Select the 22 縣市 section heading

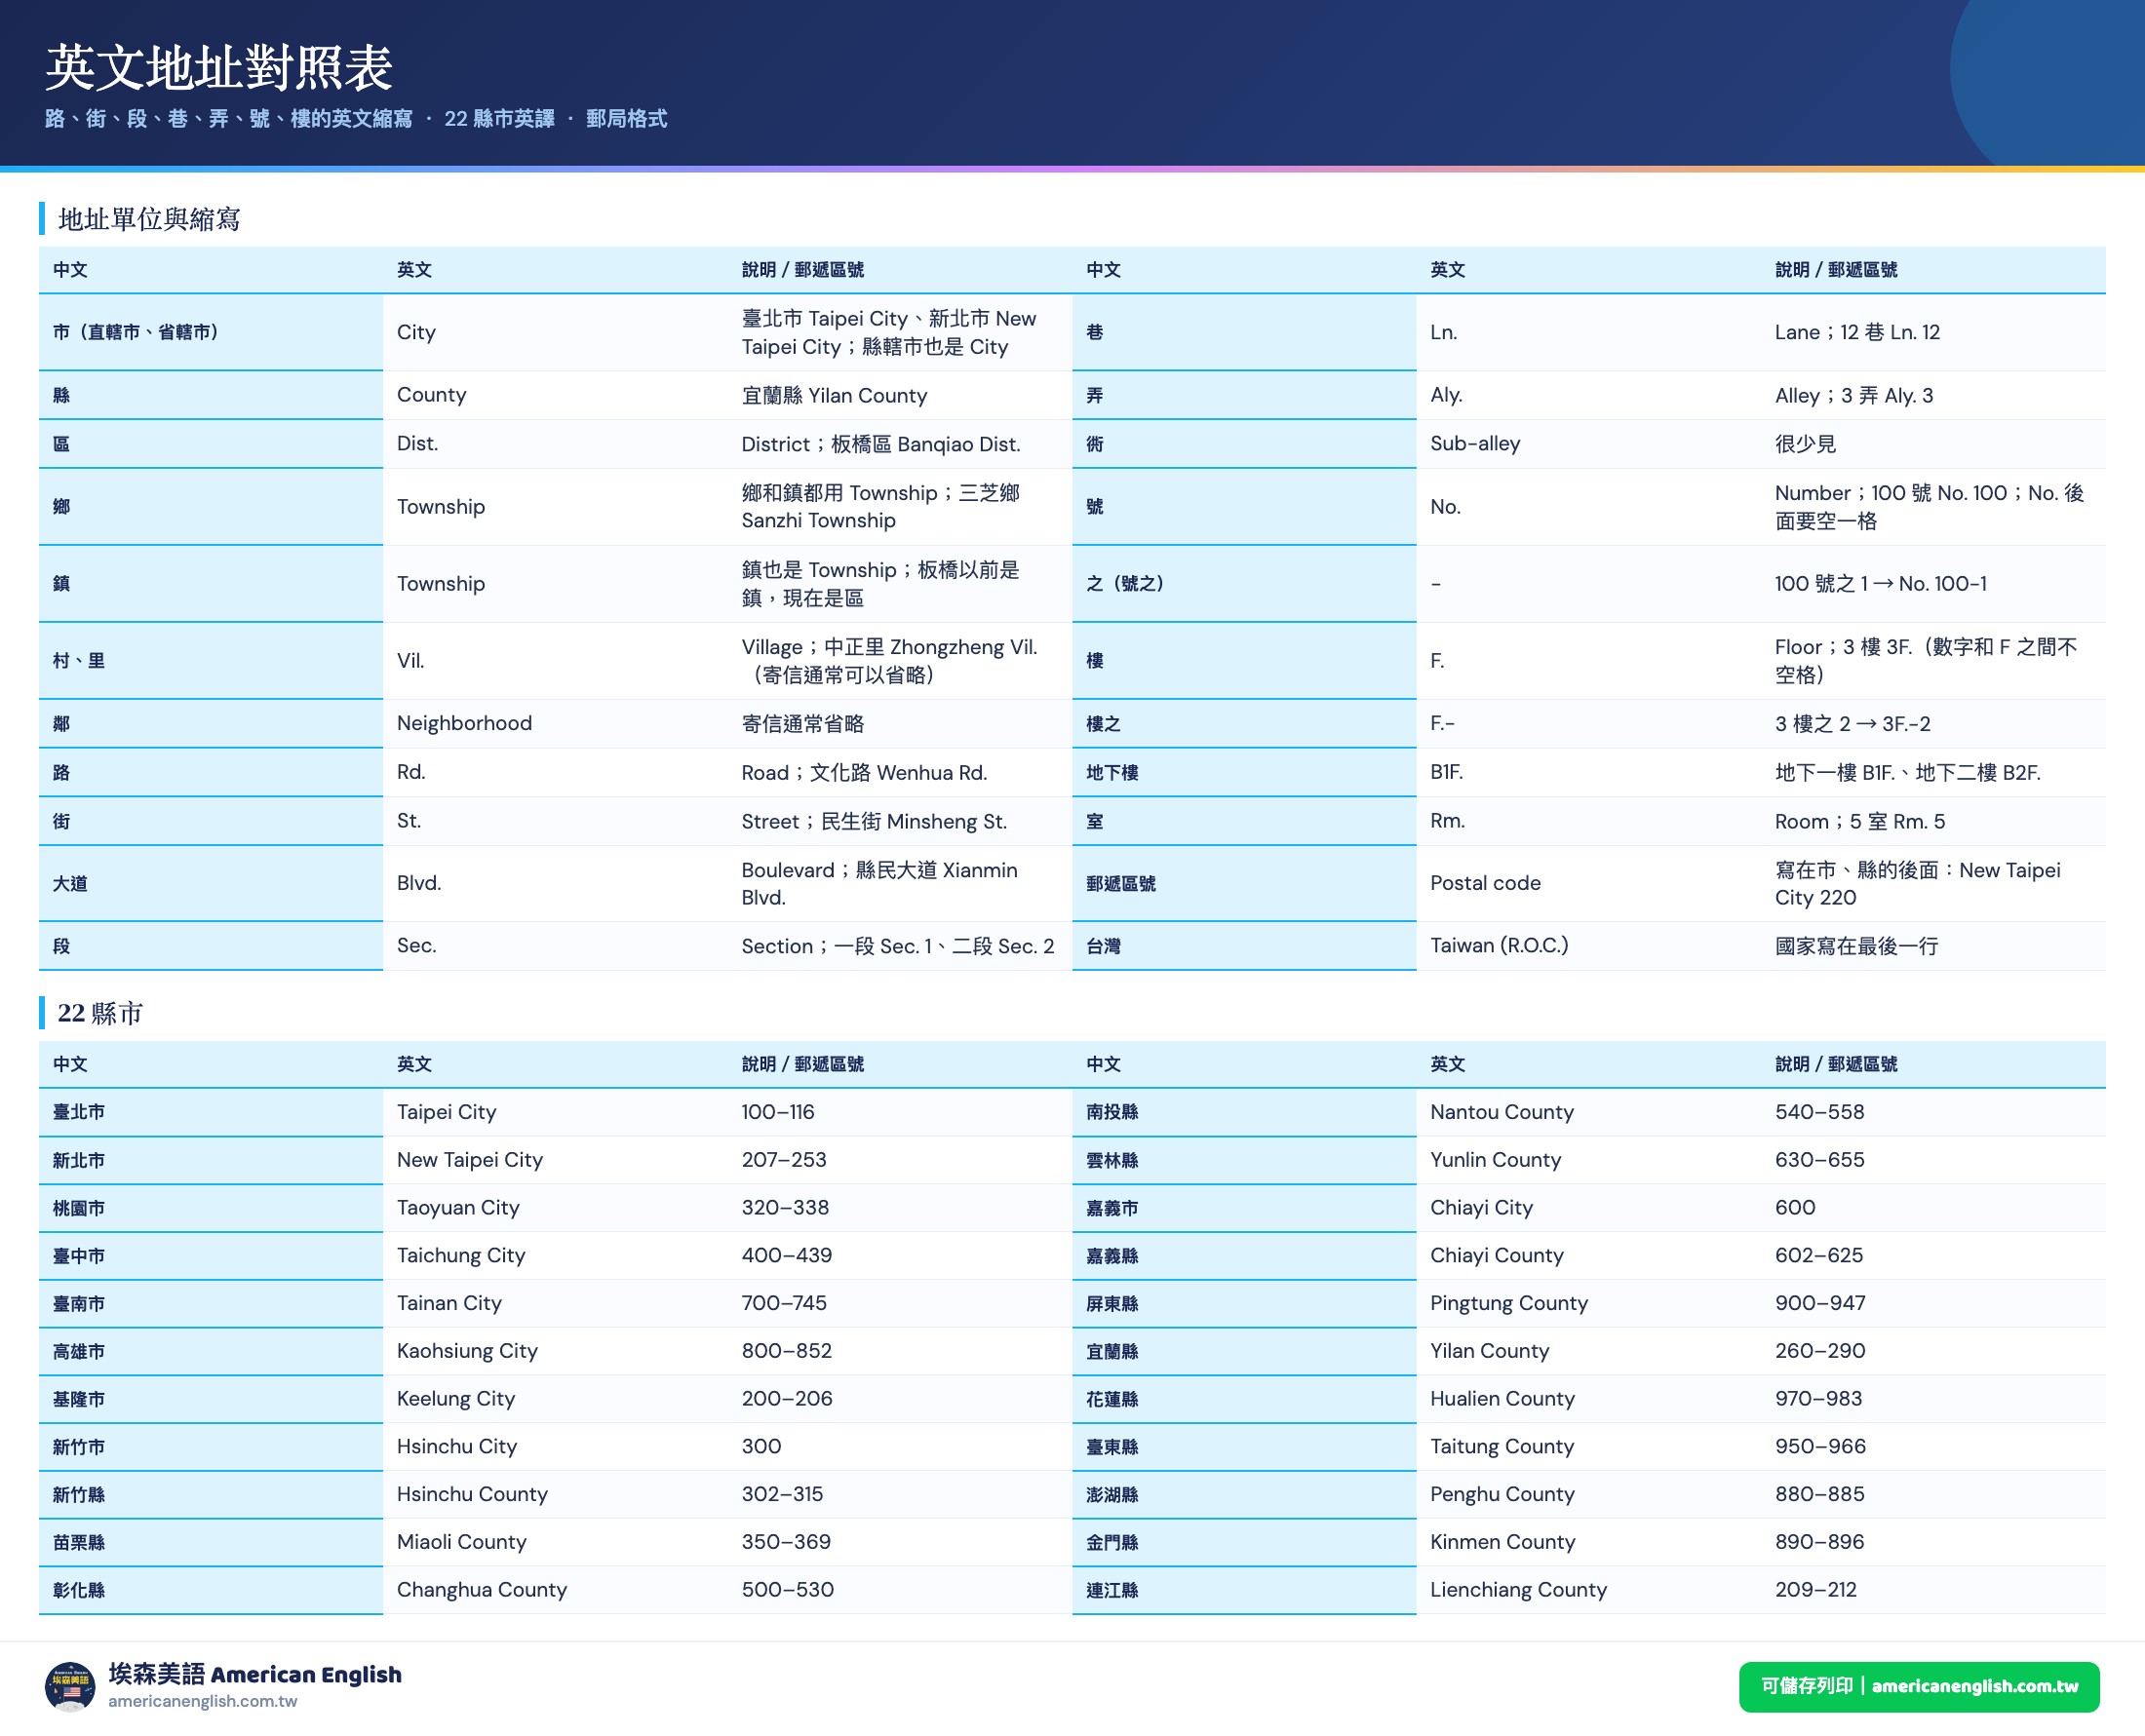click(x=100, y=1013)
